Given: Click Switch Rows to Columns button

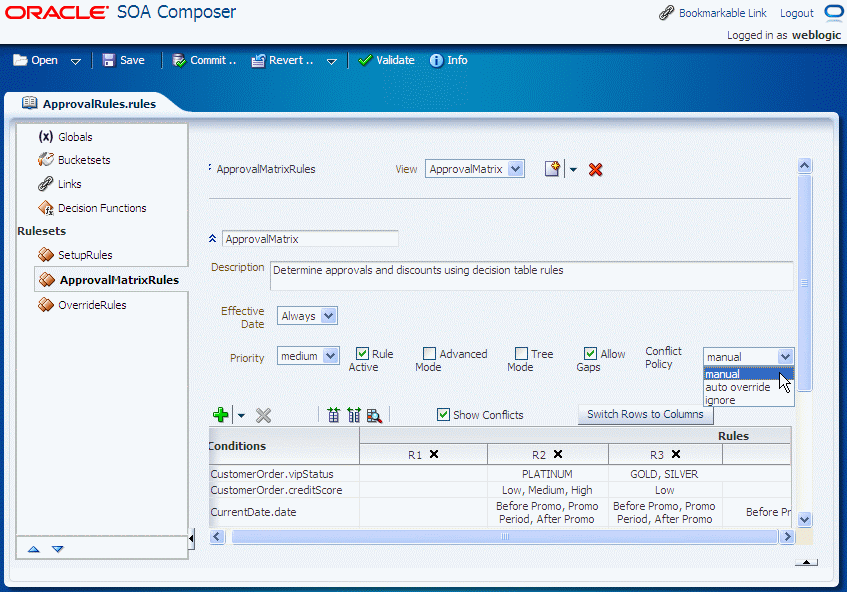Looking at the screenshot, I should coord(646,414).
